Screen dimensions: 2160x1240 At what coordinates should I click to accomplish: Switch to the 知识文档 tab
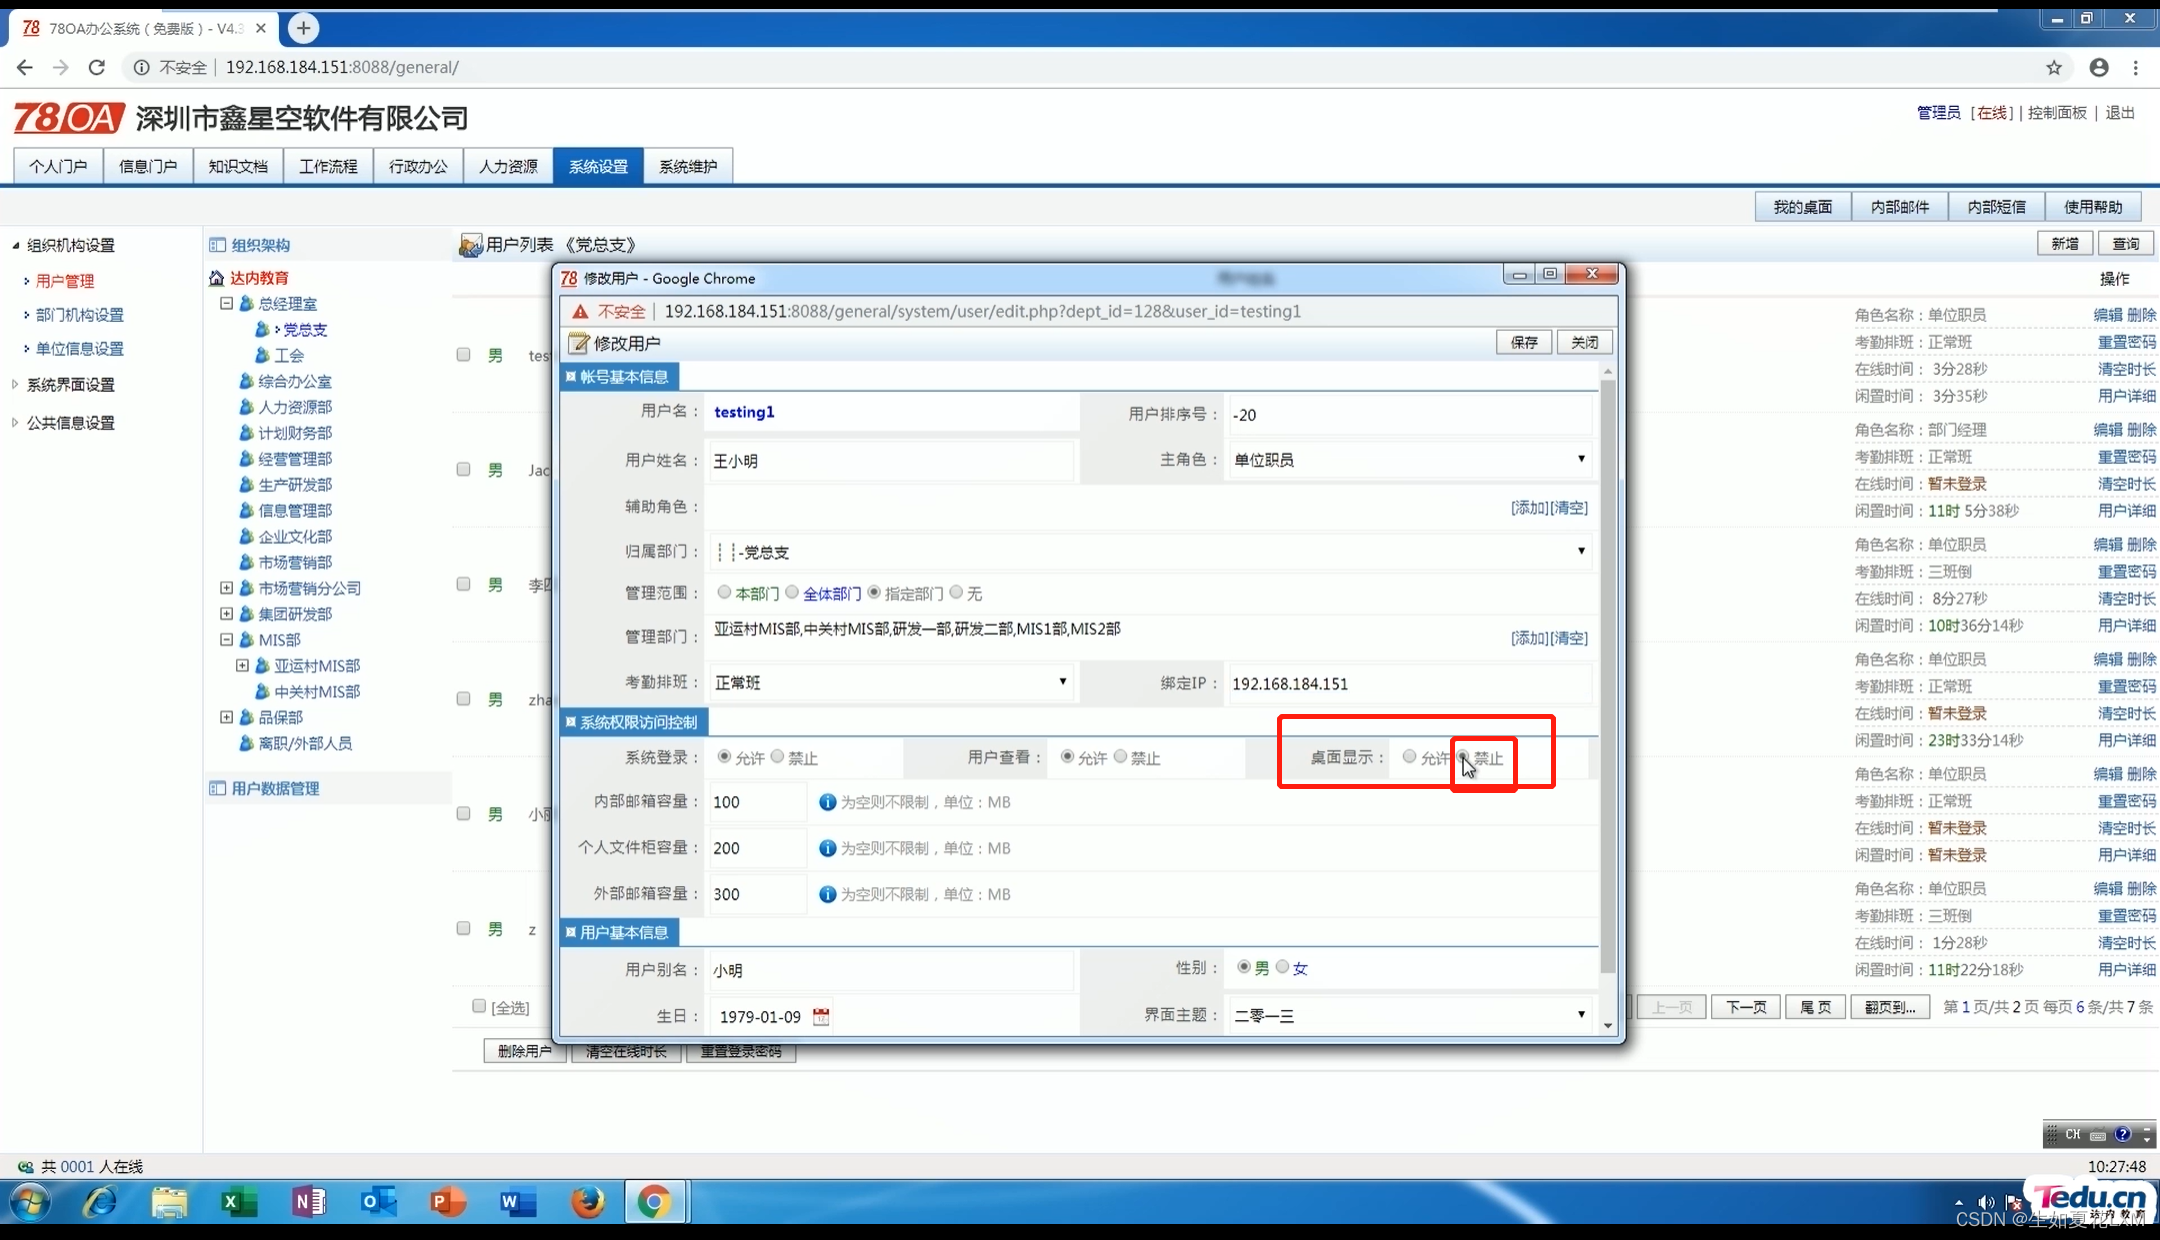(x=238, y=166)
